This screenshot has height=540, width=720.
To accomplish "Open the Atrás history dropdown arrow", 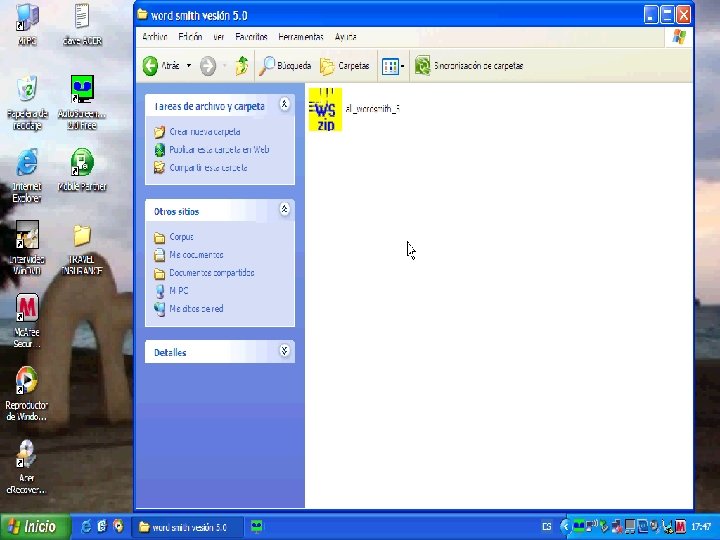I will 189,66.
